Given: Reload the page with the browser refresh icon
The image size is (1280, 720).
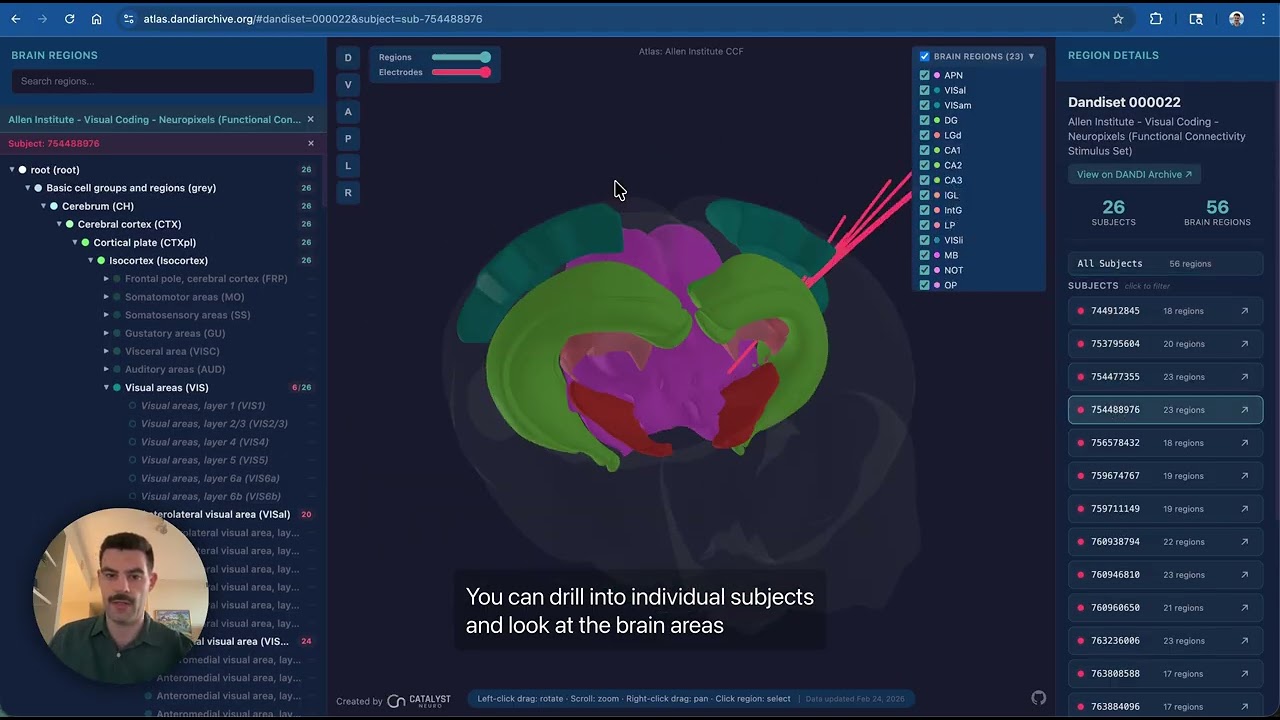Looking at the screenshot, I should (x=69, y=18).
